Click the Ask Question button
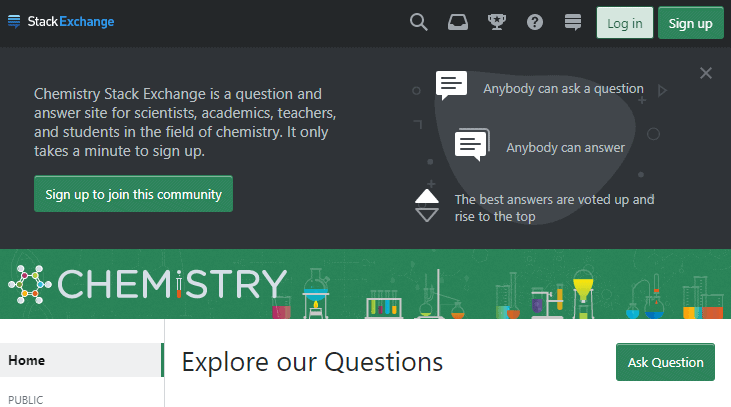The image size is (731, 407). (665, 362)
